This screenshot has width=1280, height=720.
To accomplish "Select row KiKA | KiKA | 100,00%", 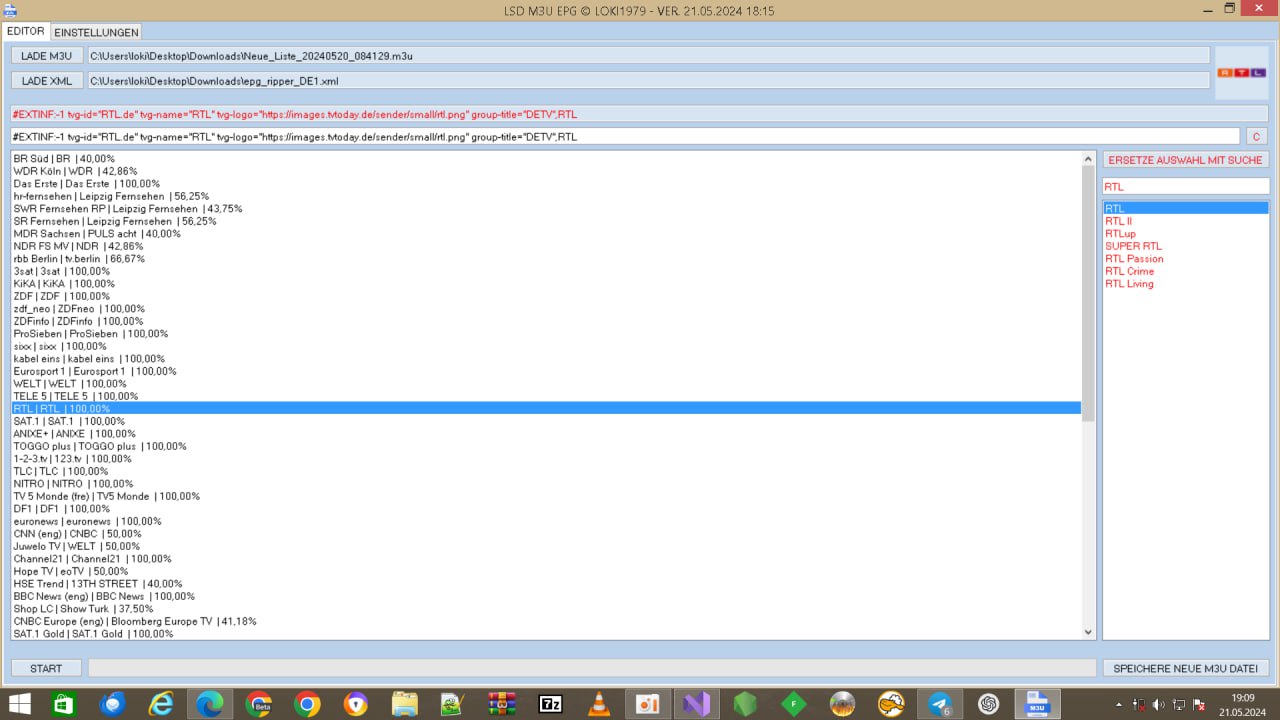I will [x=546, y=284].
